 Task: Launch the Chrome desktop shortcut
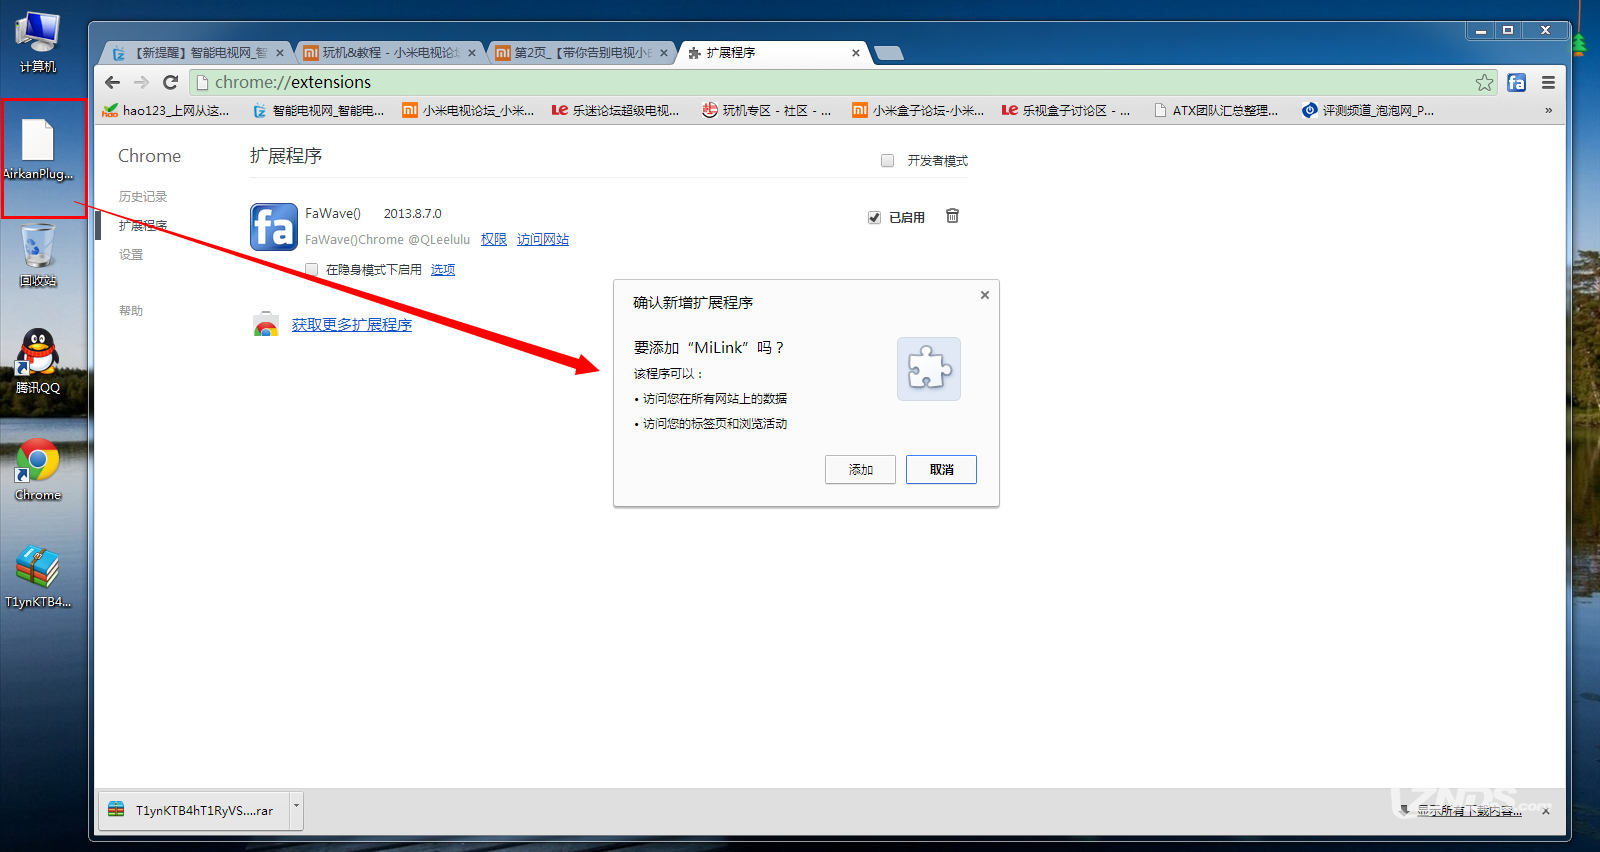coord(38,470)
